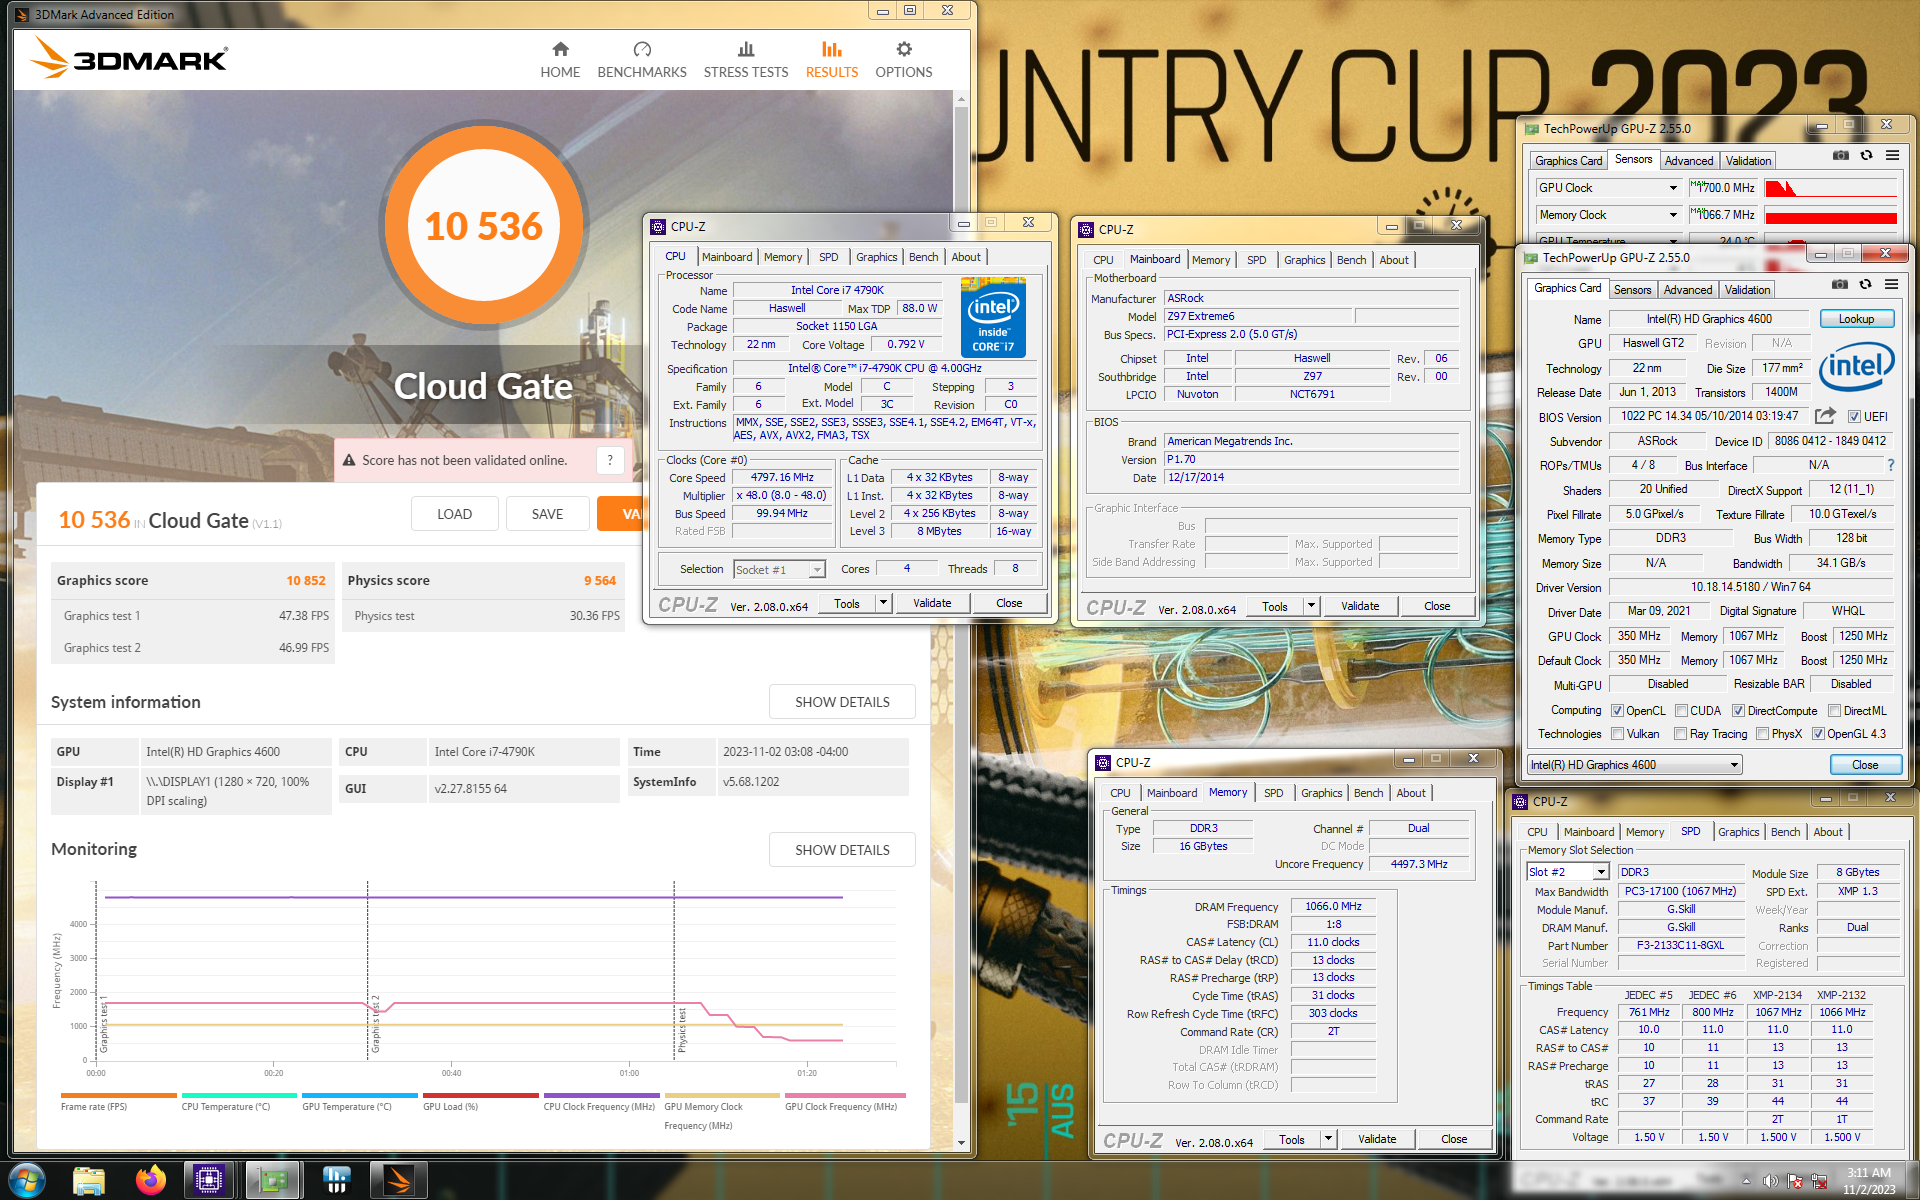1920x1200 pixels.
Task: Switch to CPU-Z via taskbar chip icon
Action: click(x=209, y=1181)
